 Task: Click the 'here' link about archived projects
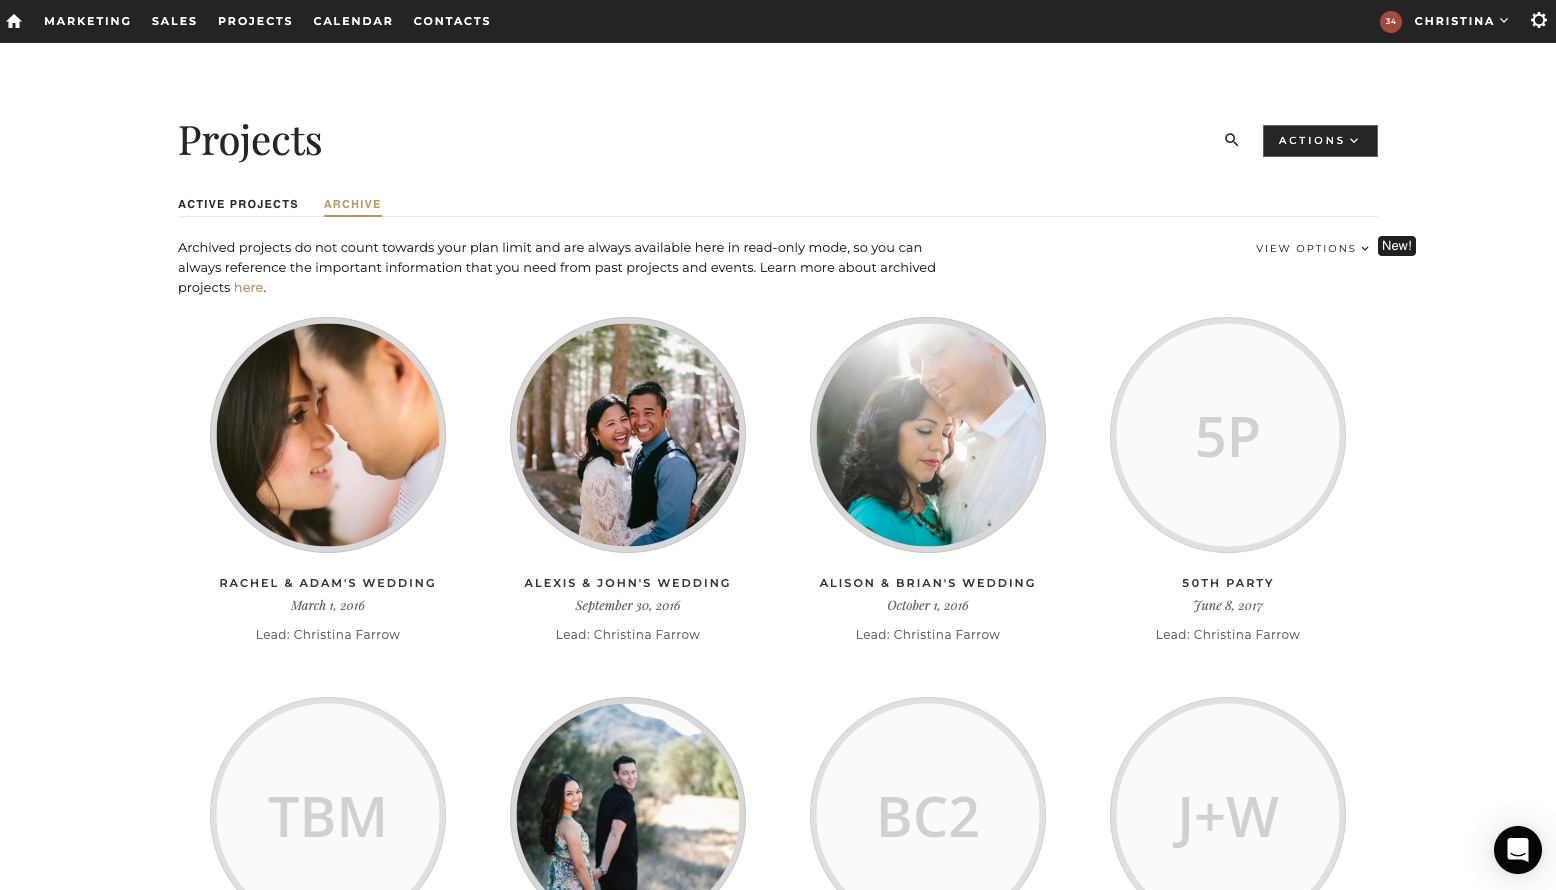248,287
